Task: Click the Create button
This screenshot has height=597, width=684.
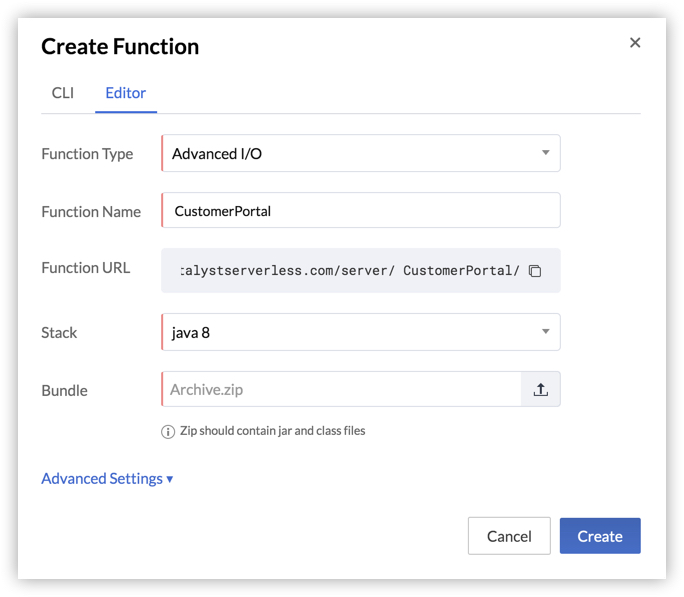Action: click(600, 536)
